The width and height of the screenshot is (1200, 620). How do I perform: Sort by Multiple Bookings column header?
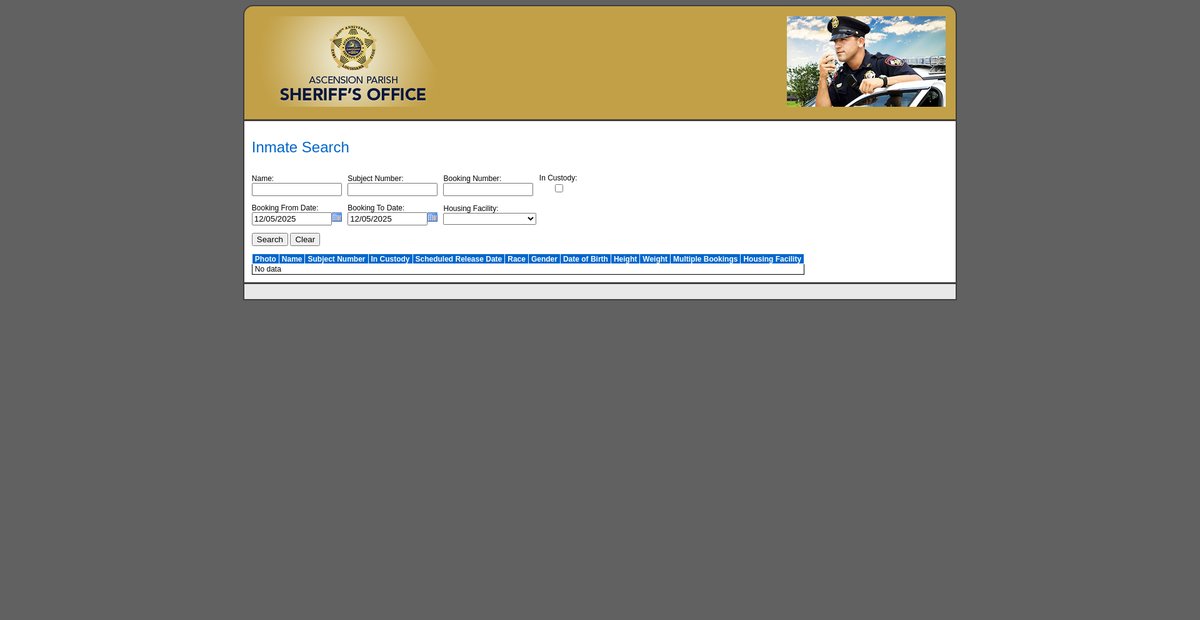click(706, 259)
